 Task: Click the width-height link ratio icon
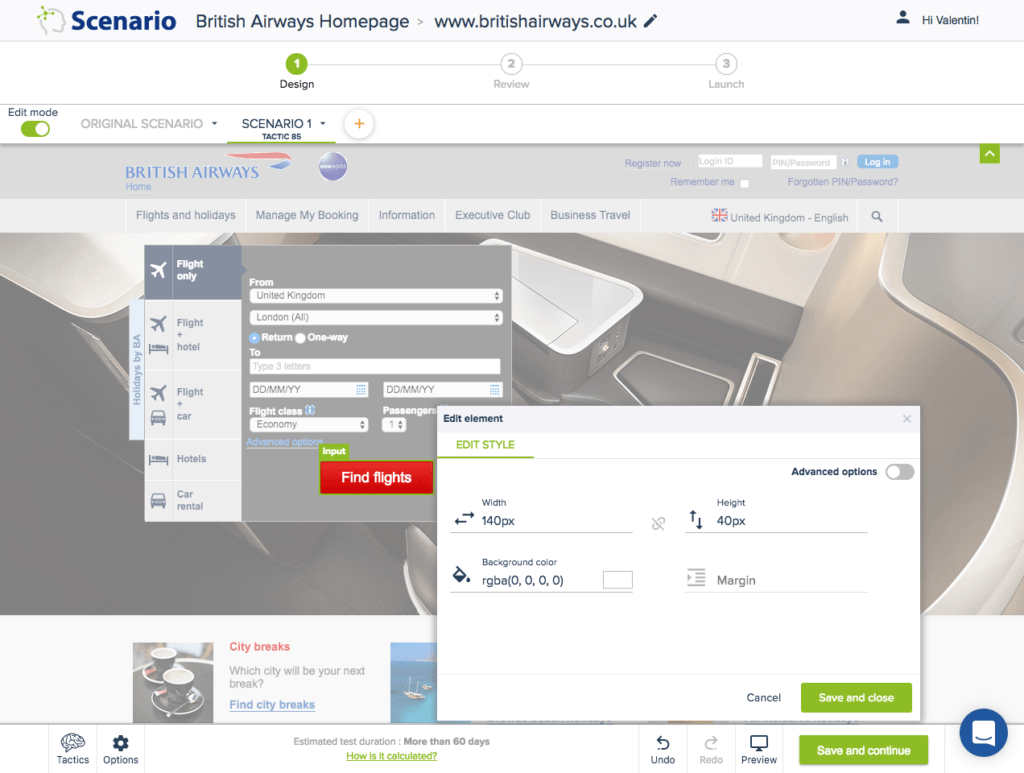[658, 523]
